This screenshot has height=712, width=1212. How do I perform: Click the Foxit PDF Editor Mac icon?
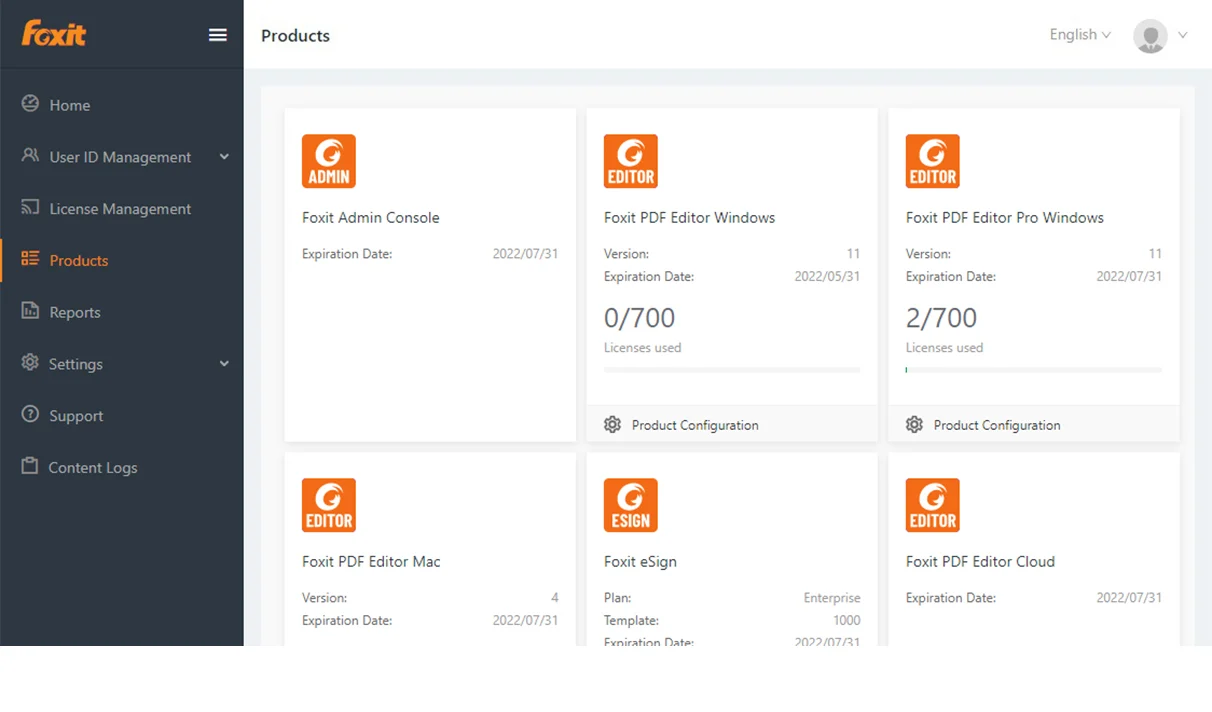(329, 505)
